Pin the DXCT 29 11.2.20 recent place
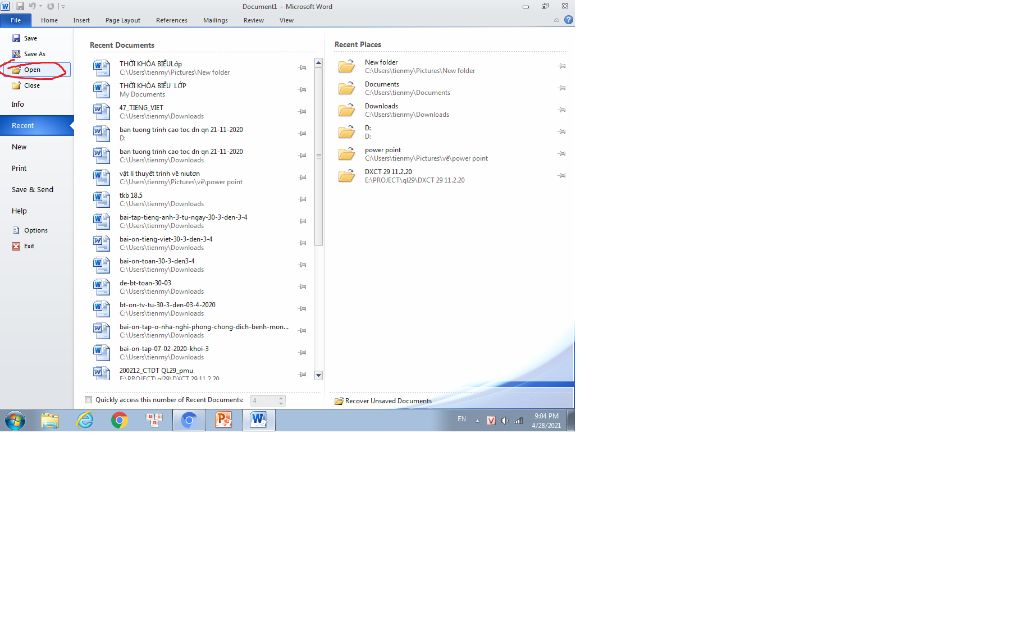Viewport: 1024px width, 629px height. tap(562, 176)
